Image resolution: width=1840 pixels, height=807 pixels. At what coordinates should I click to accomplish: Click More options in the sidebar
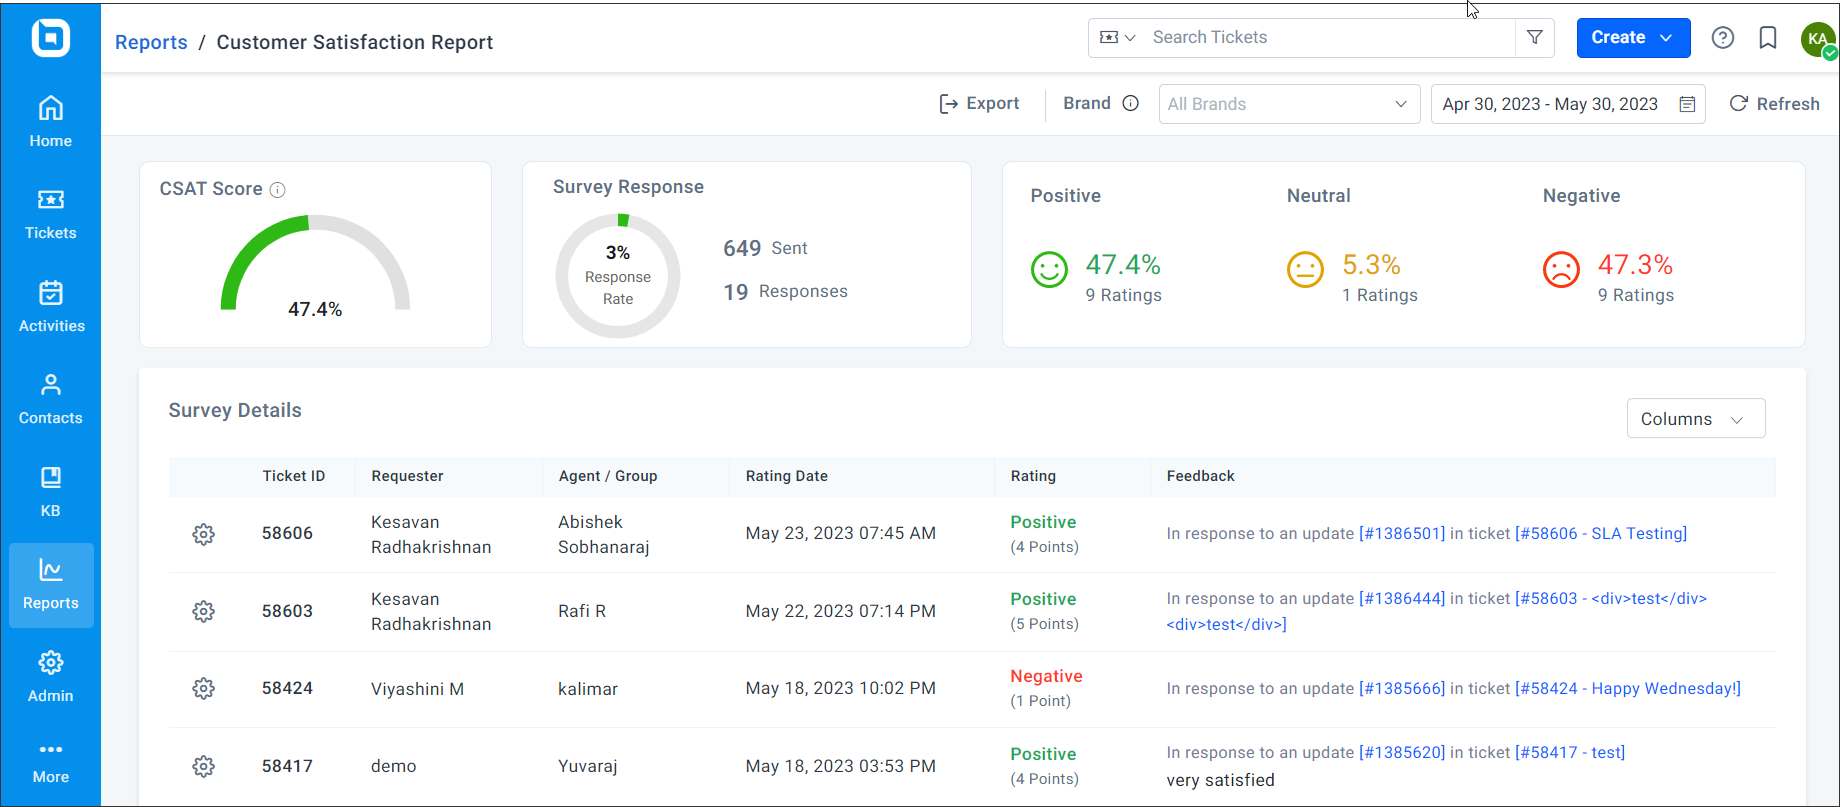[x=50, y=762]
